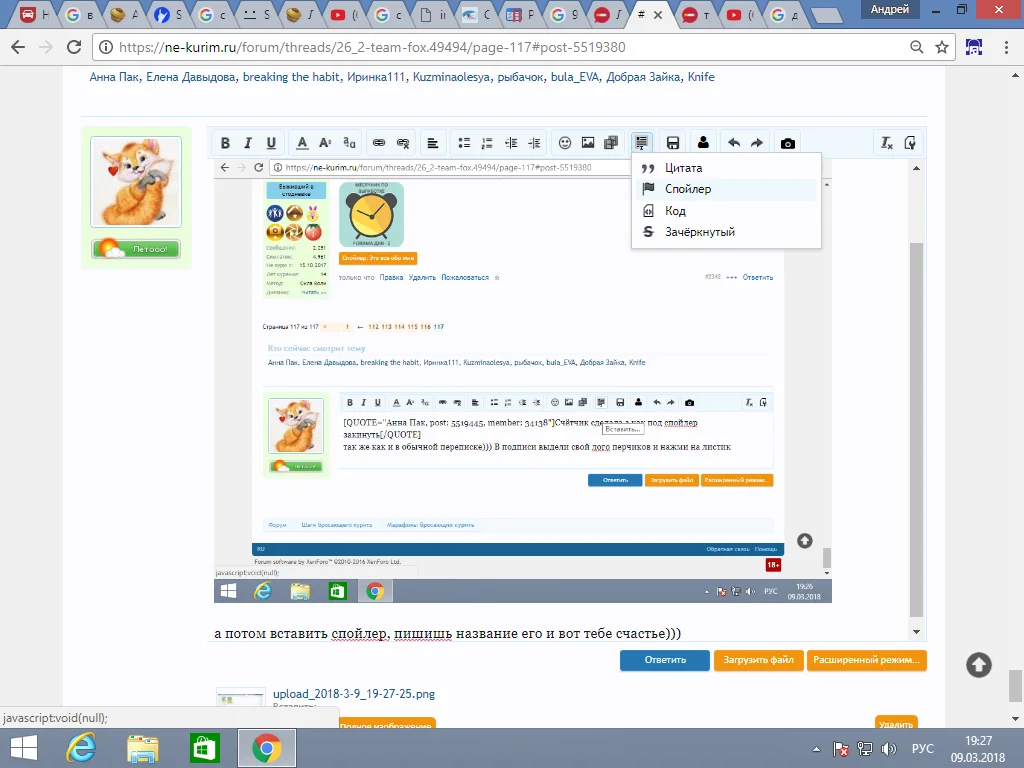Open the drafts save dropdown
Screen dimensions: 1024x768
pyautogui.click(x=673, y=143)
